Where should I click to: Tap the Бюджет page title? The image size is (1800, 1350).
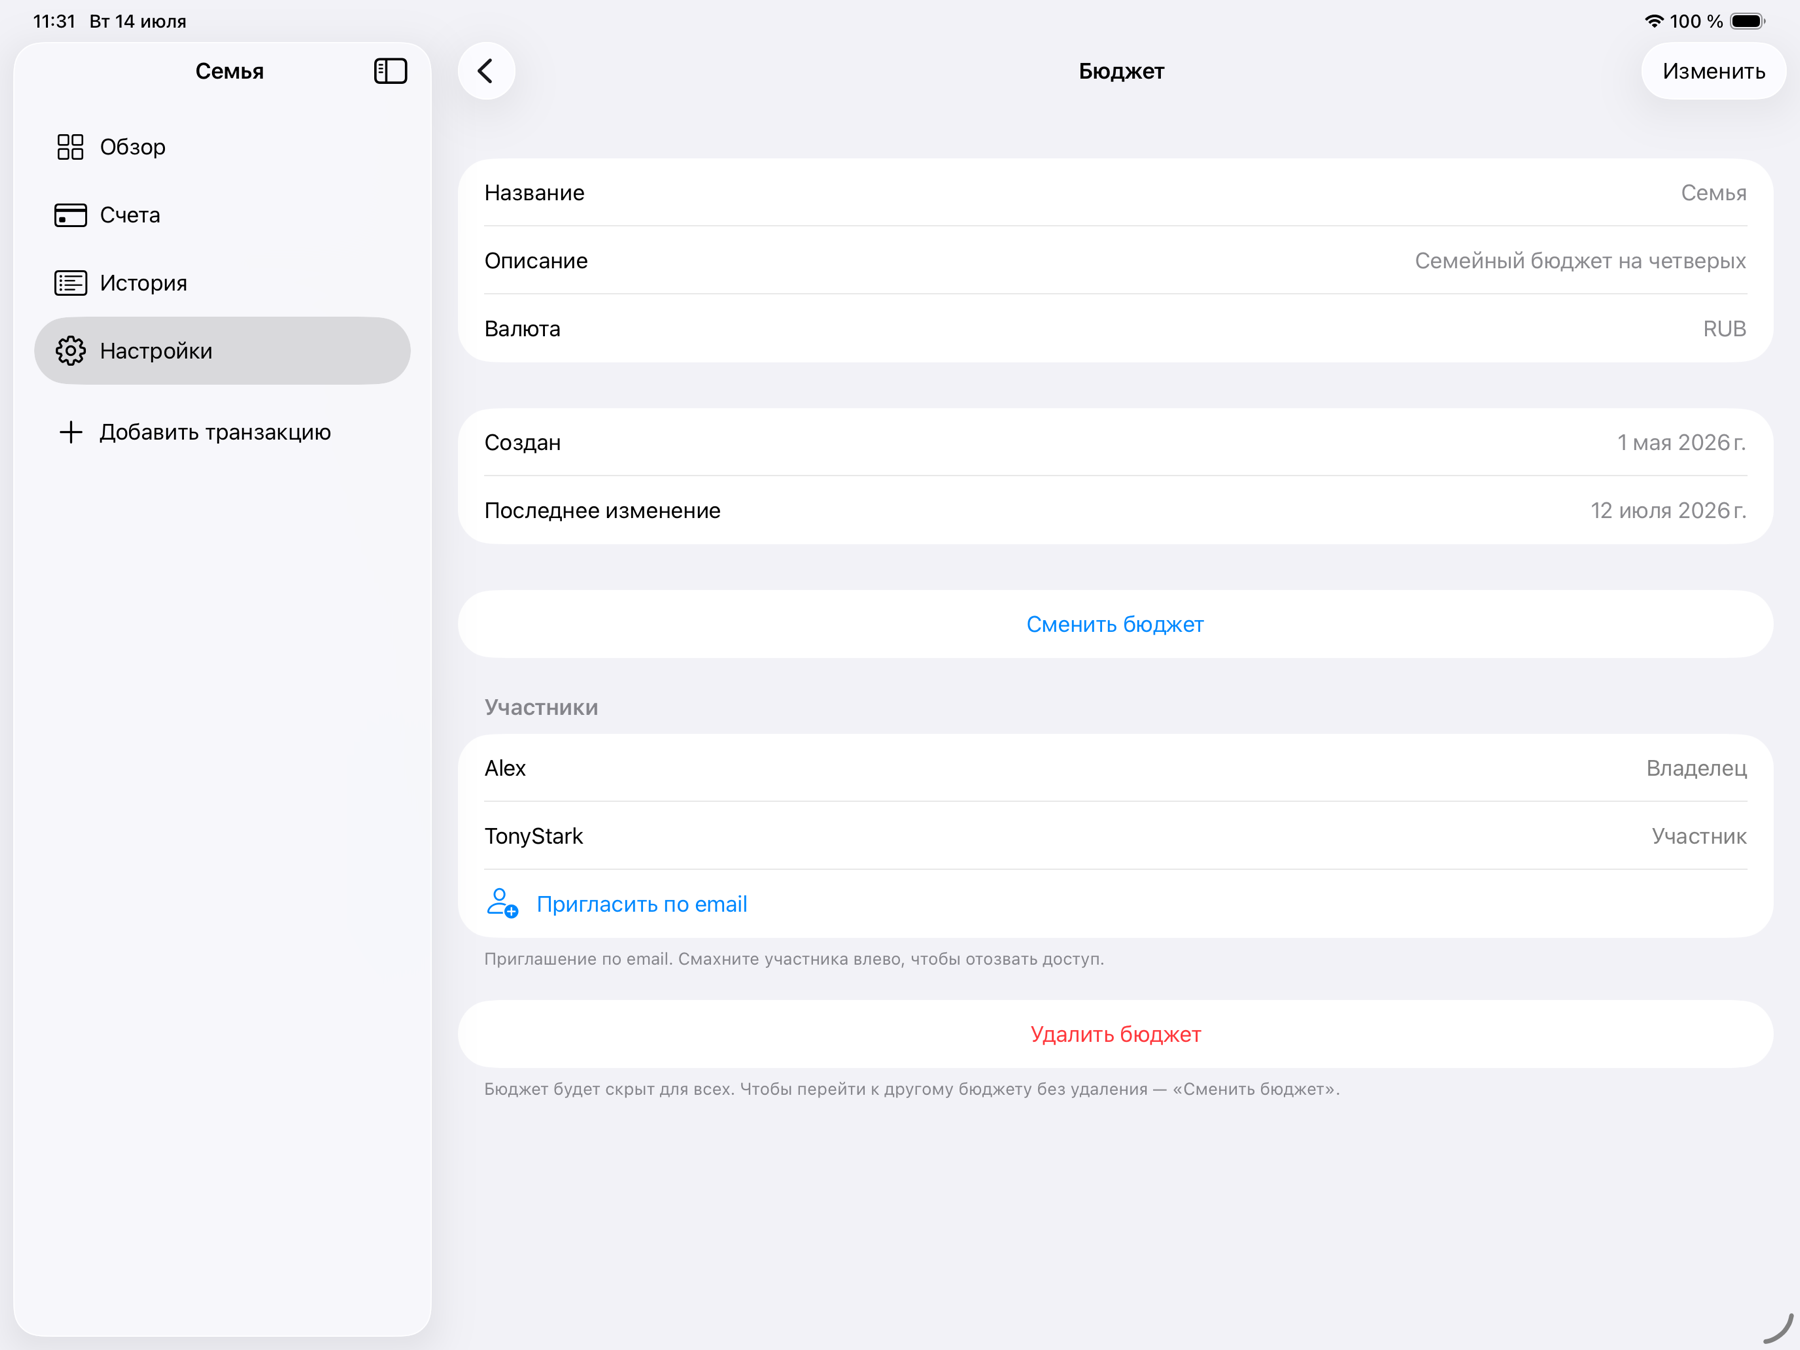tap(1121, 71)
